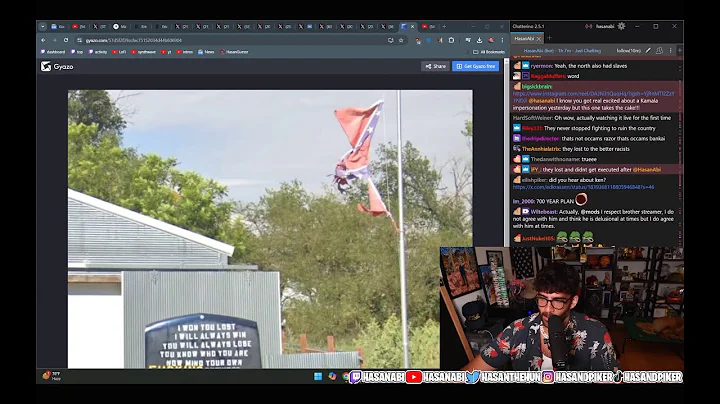This screenshot has height=404, width=720.
Task: Click the screen cast icon in address bar
Action: point(390,40)
